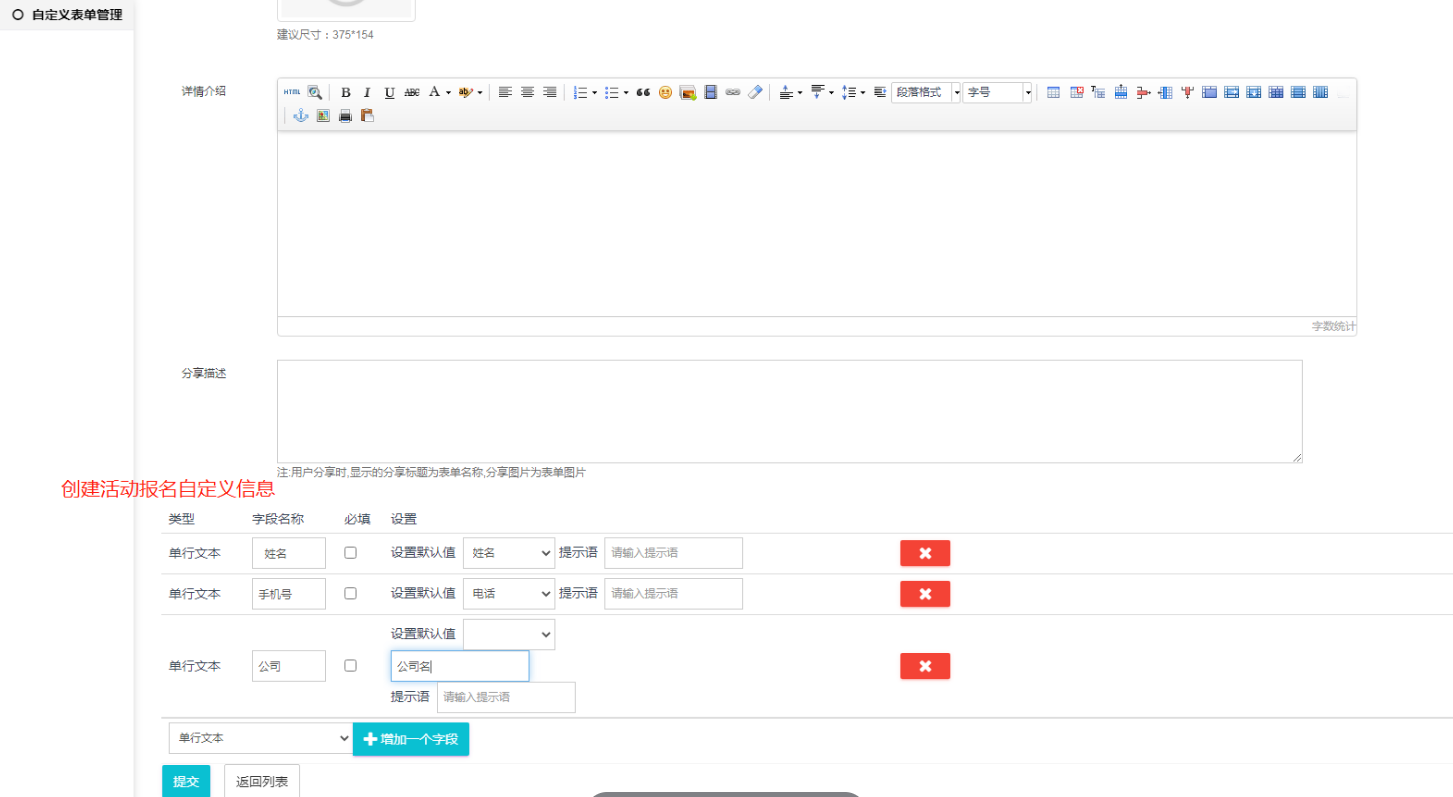Enable the 必填 checkbox in the 公司 row
Image resolution: width=1453 pixels, height=797 pixels.
coord(350,666)
